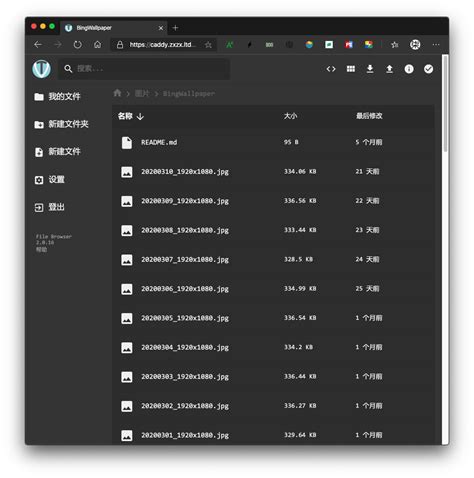Click BingWallpaper breadcrumb
Viewport: 474px width, 478px height.
[x=189, y=94]
